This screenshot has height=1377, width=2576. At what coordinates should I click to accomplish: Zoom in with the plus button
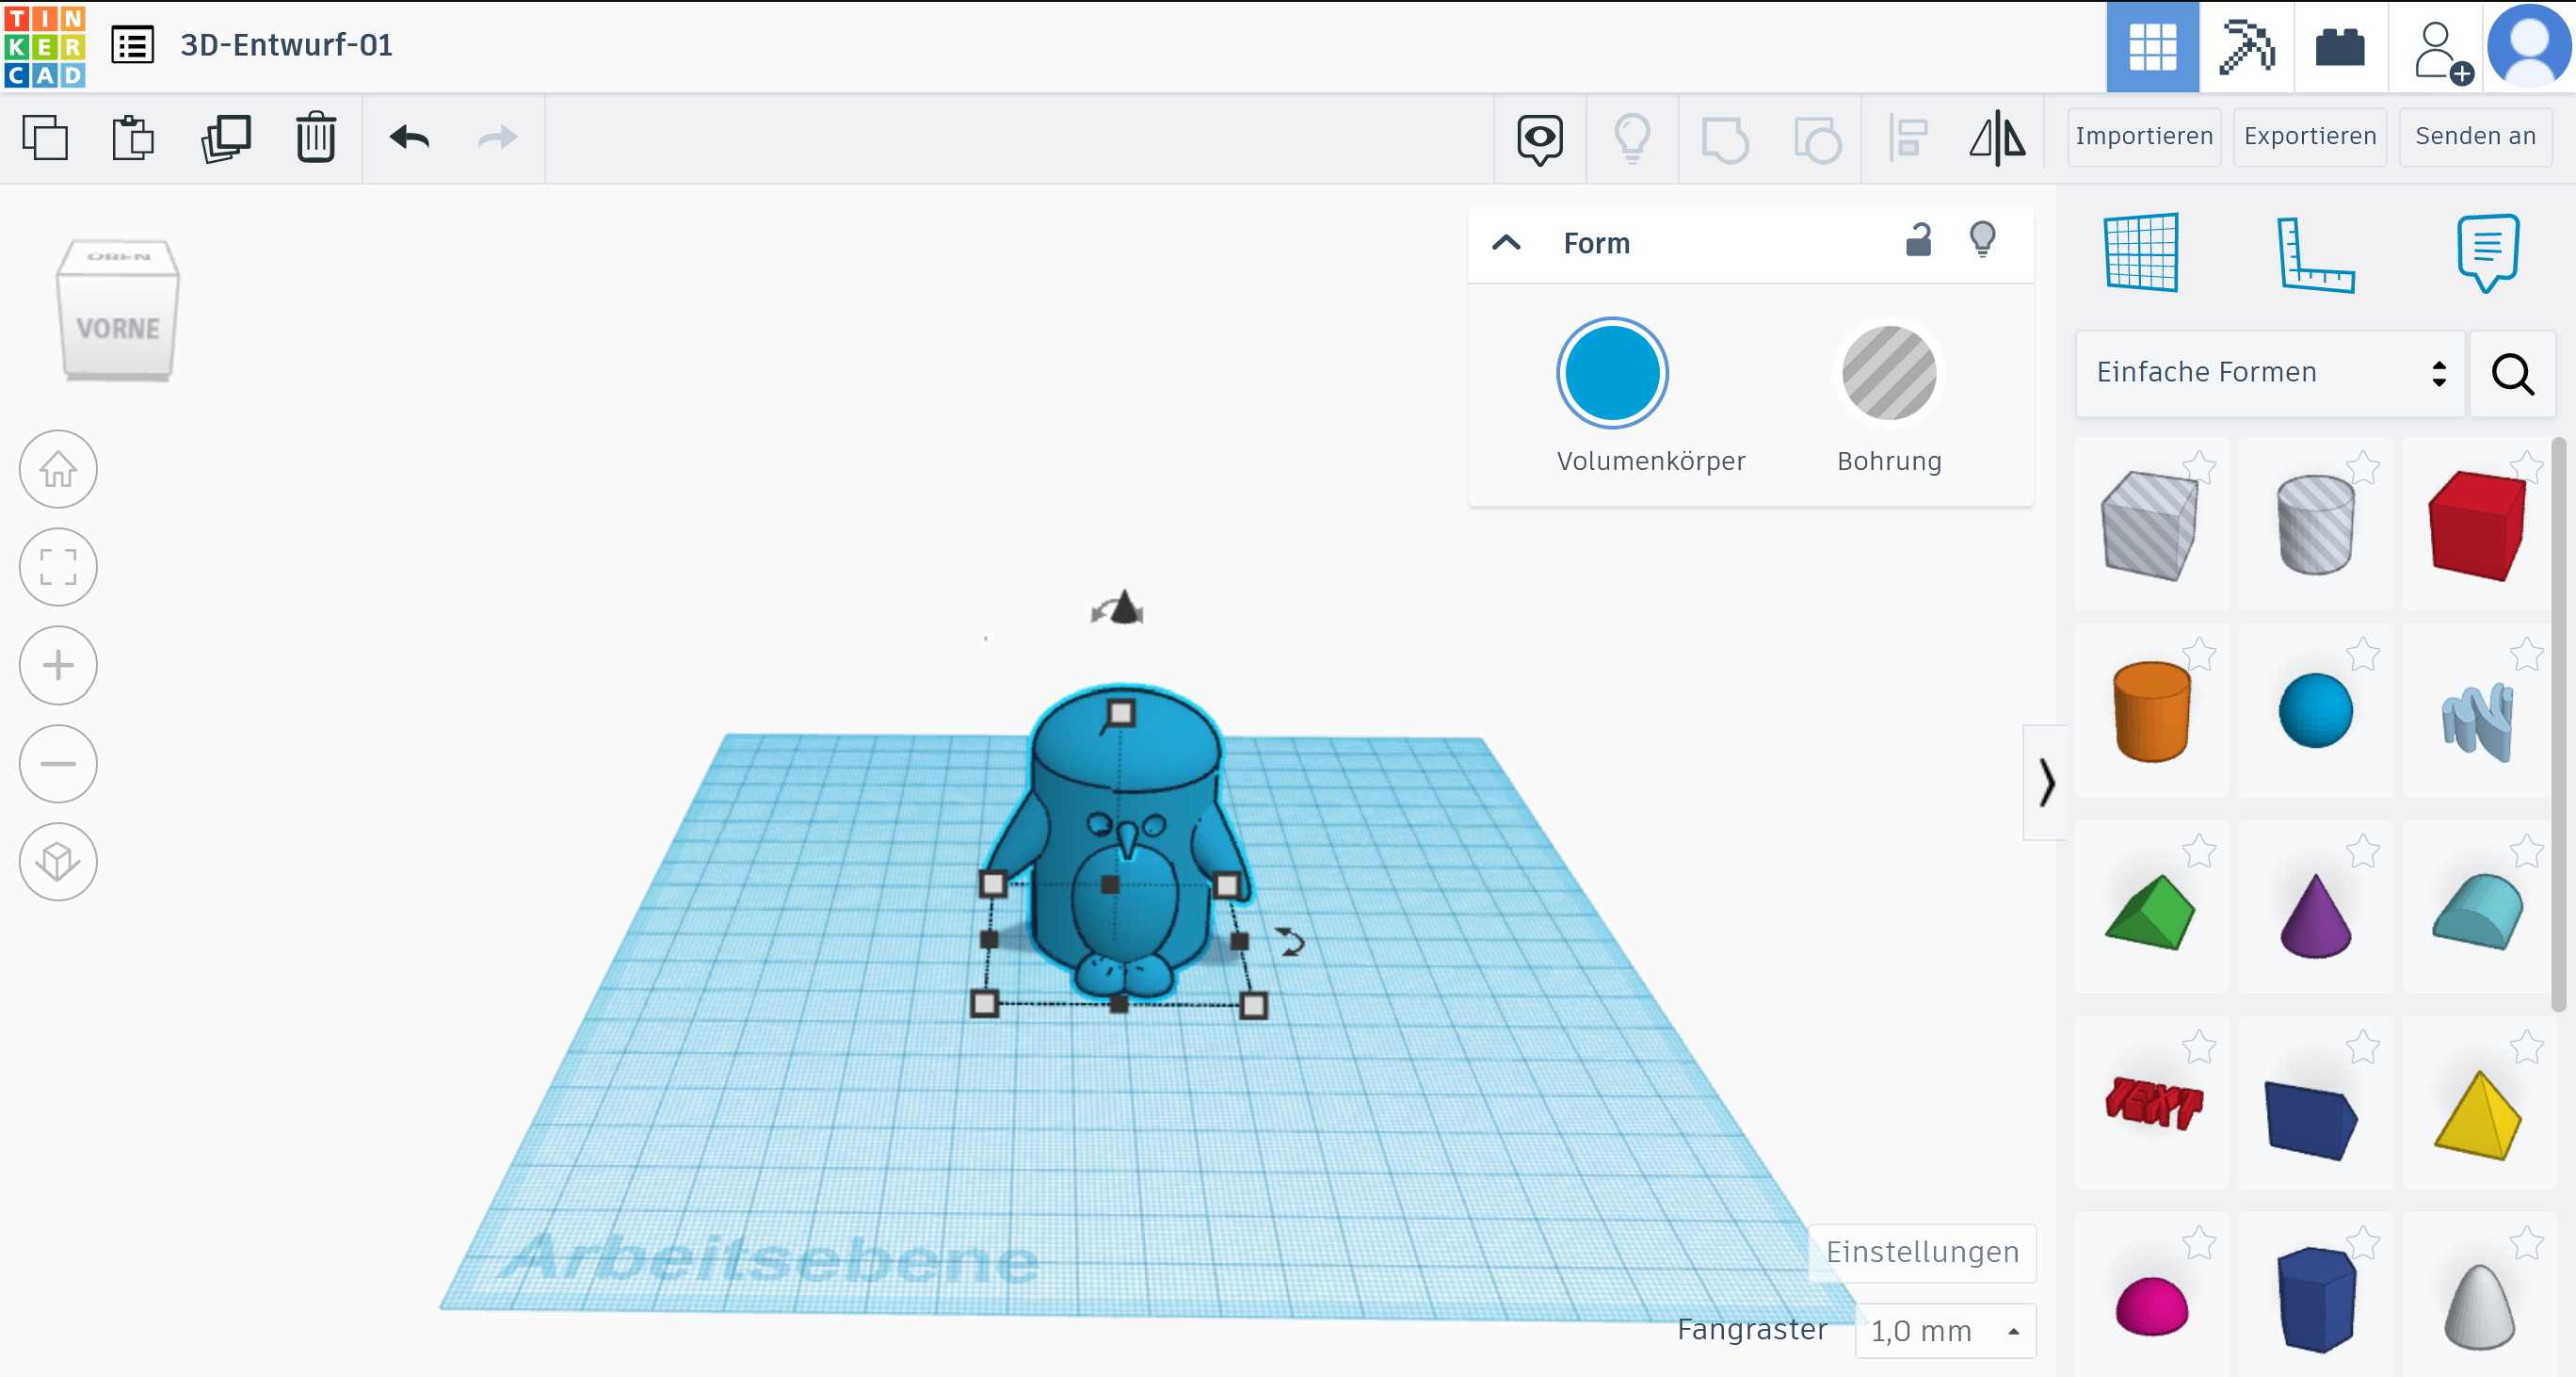point(58,665)
